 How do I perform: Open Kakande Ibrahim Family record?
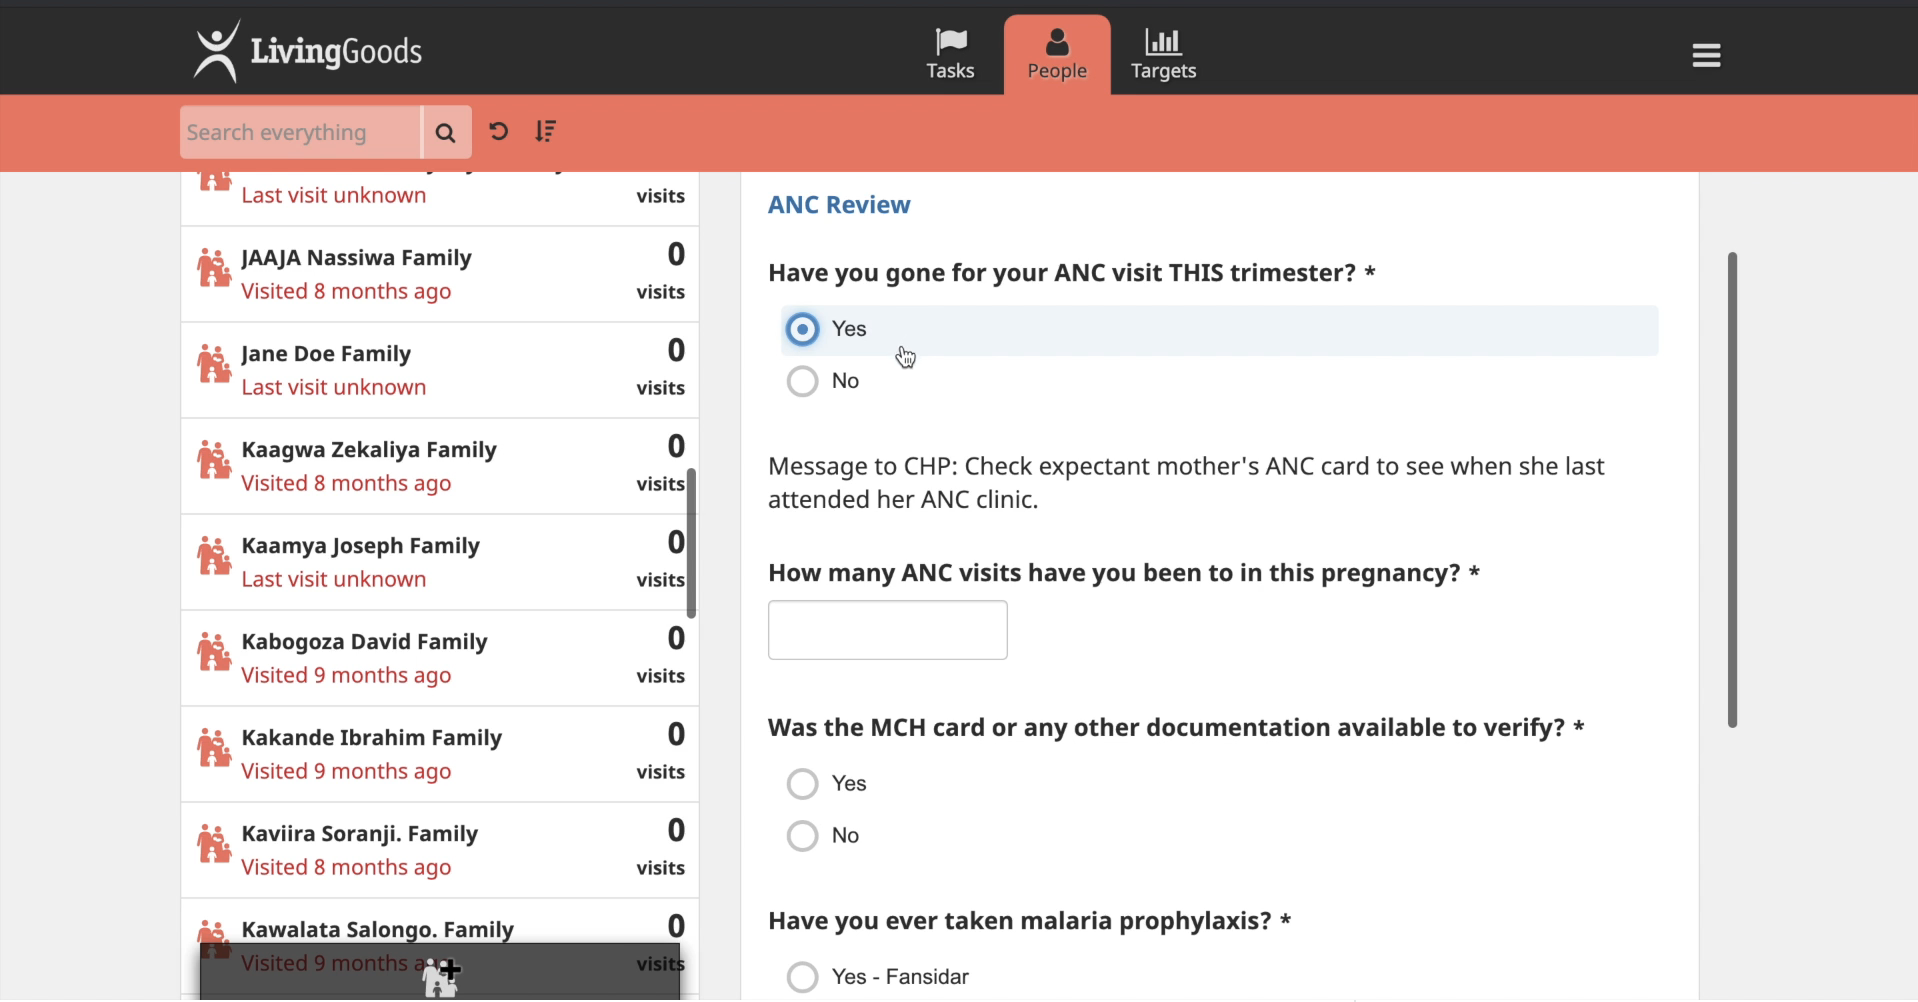pyautogui.click(x=371, y=738)
